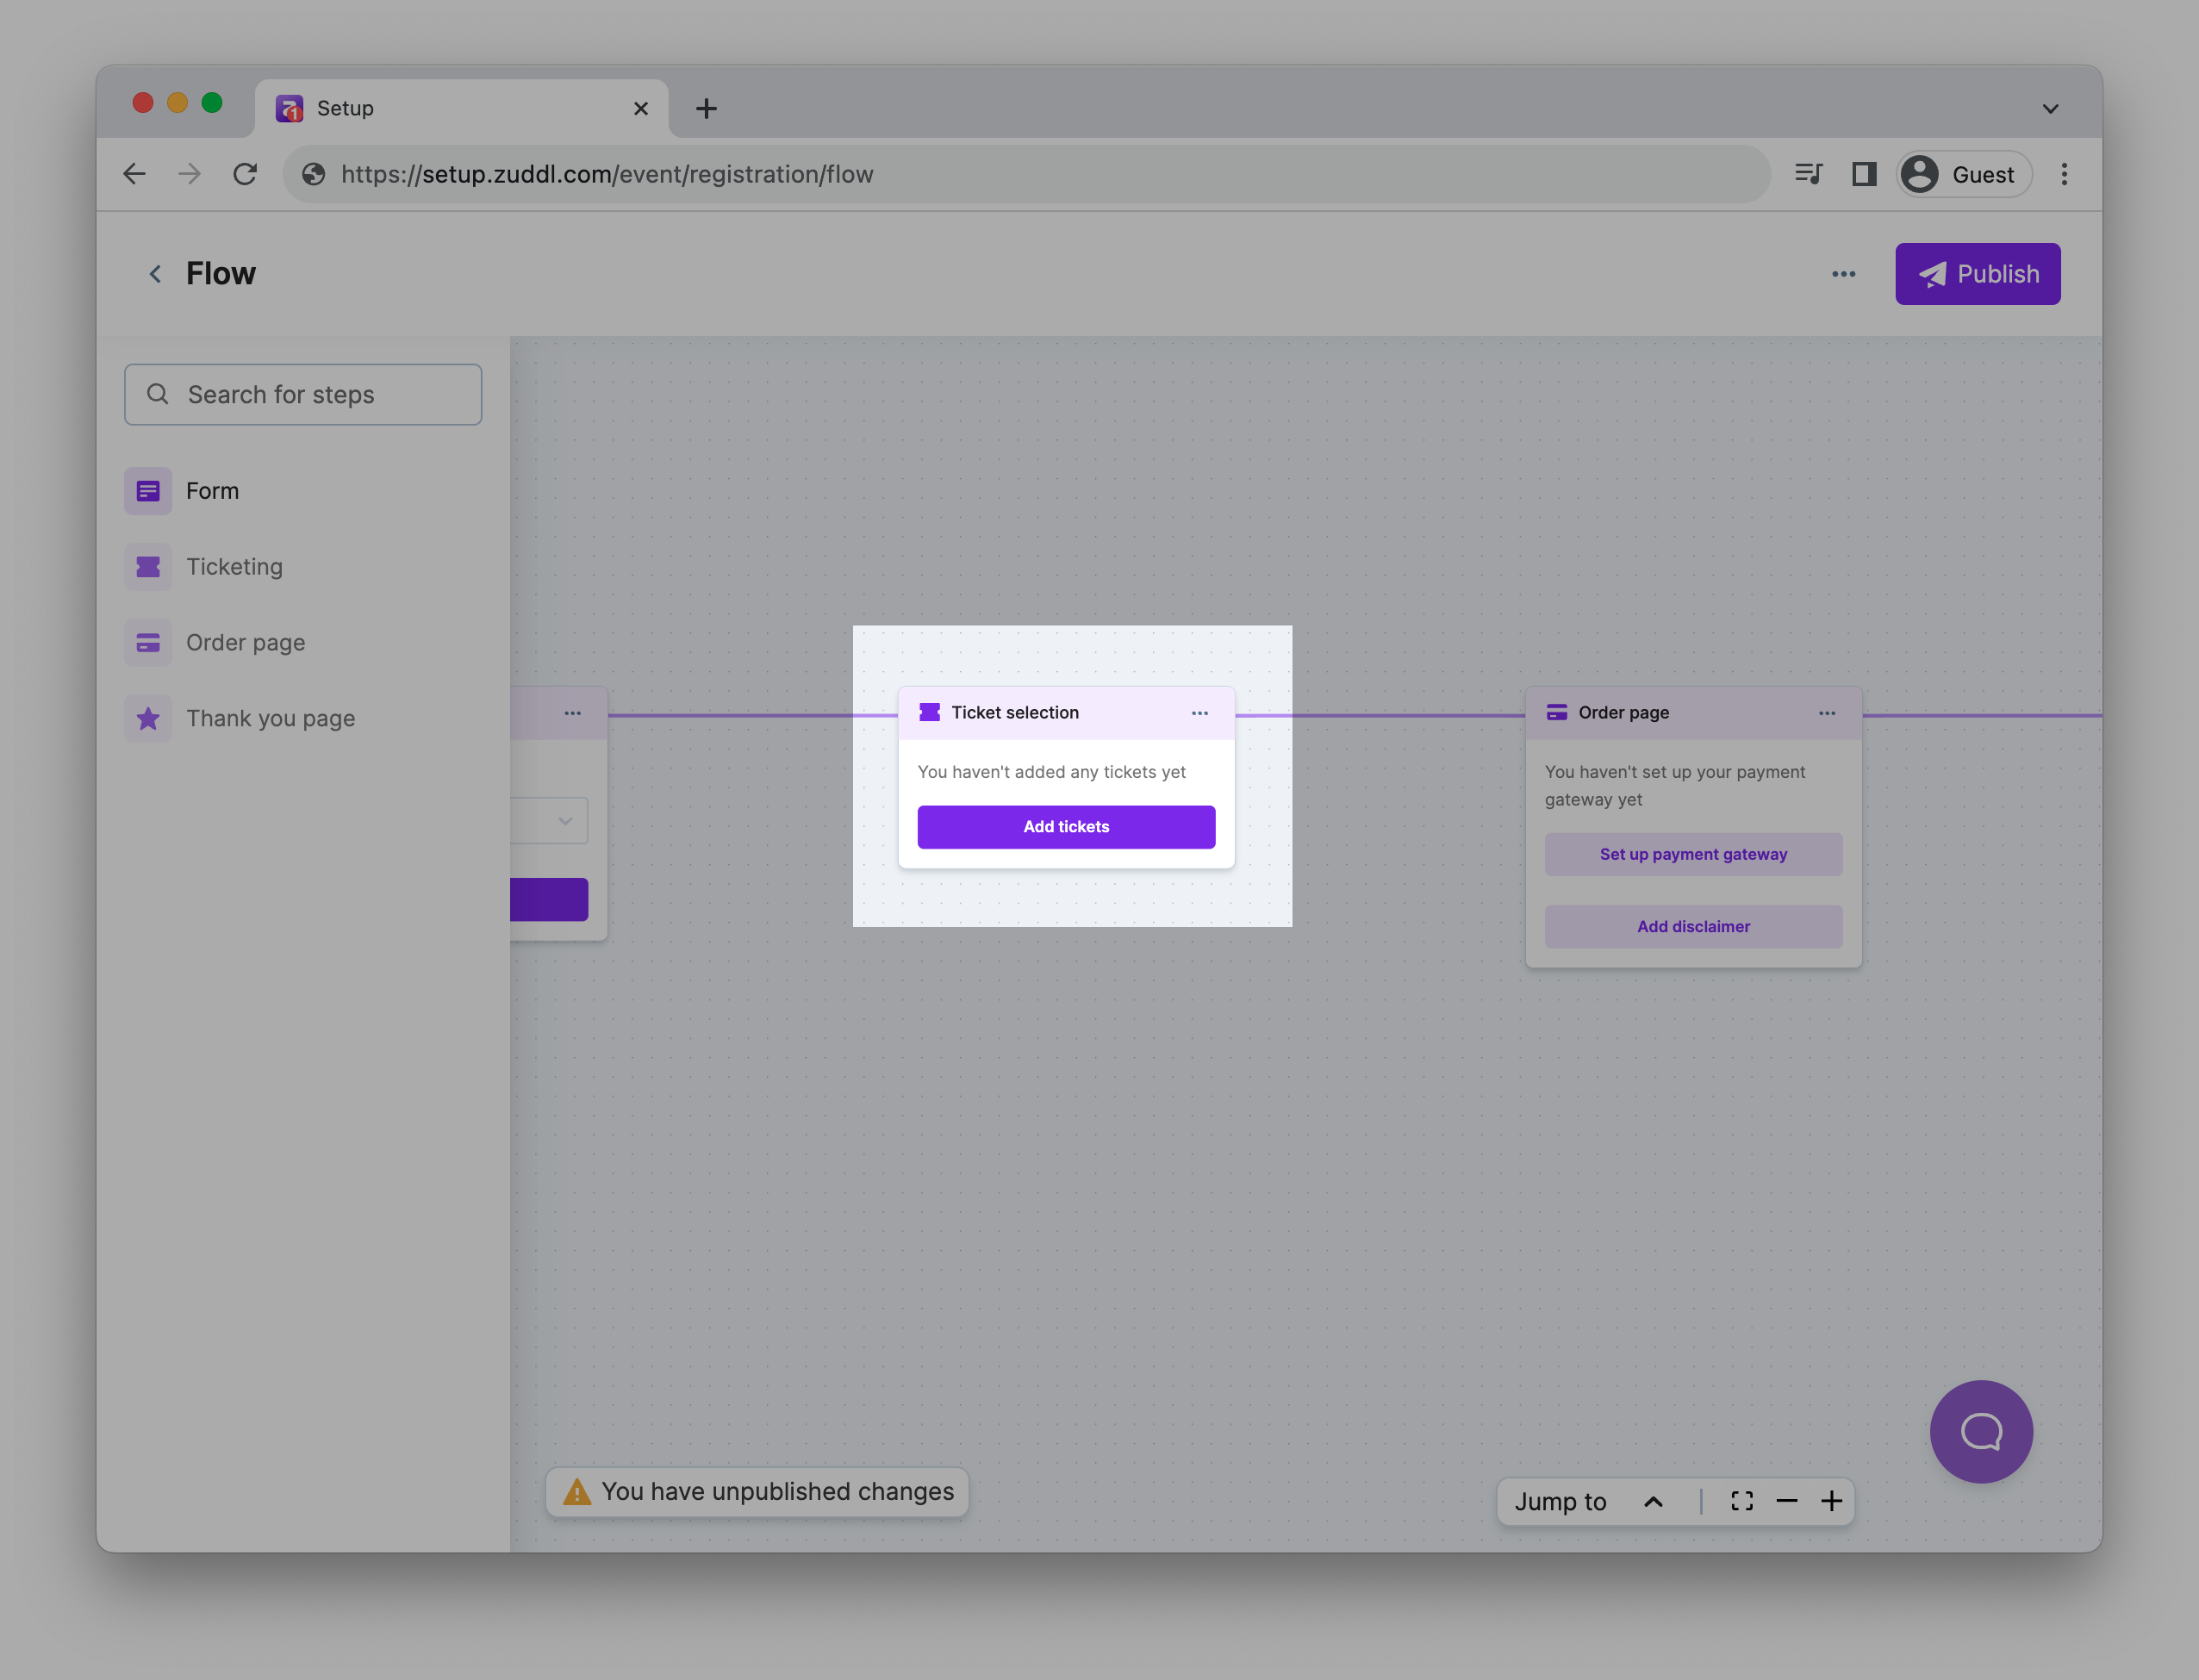
Task: Click the Ticketing ticket icon
Action: (148, 567)
